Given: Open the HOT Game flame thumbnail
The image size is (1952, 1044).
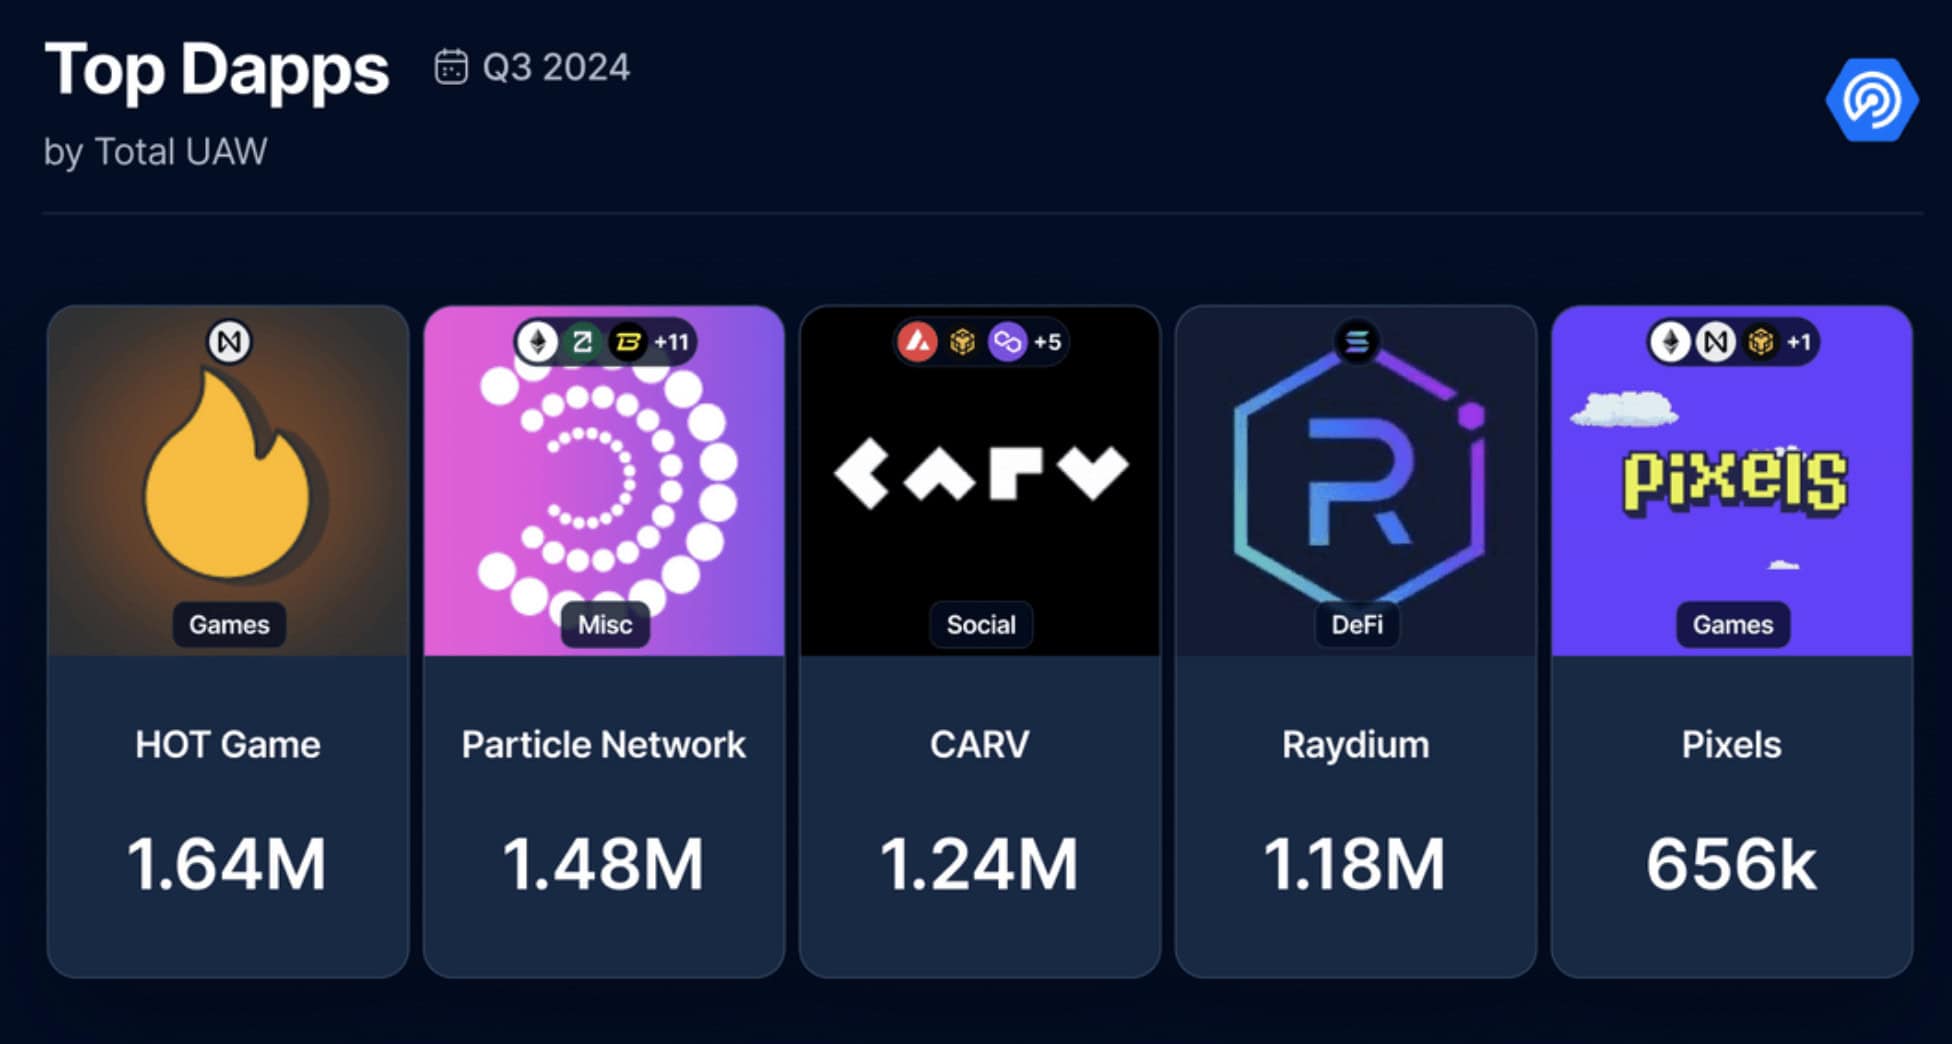Looking at the screenshot, I should point(229,480).
